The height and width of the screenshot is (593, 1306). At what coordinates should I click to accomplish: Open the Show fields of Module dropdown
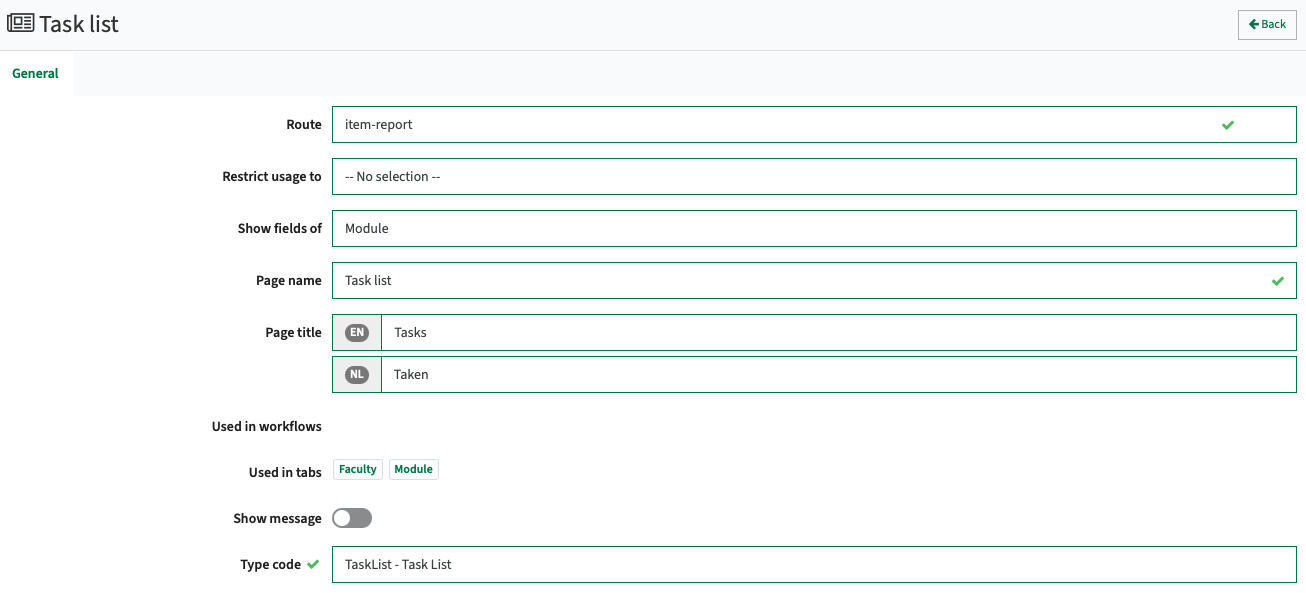click(814, 229)
